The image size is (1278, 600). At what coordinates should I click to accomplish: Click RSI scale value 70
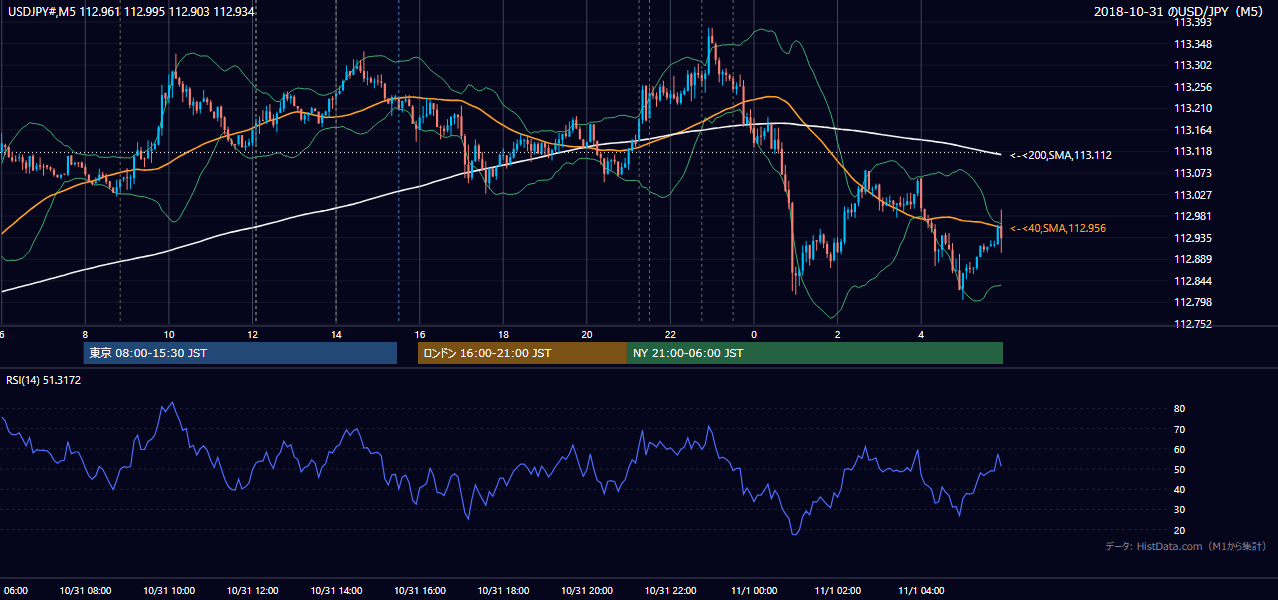(1180, 429)
